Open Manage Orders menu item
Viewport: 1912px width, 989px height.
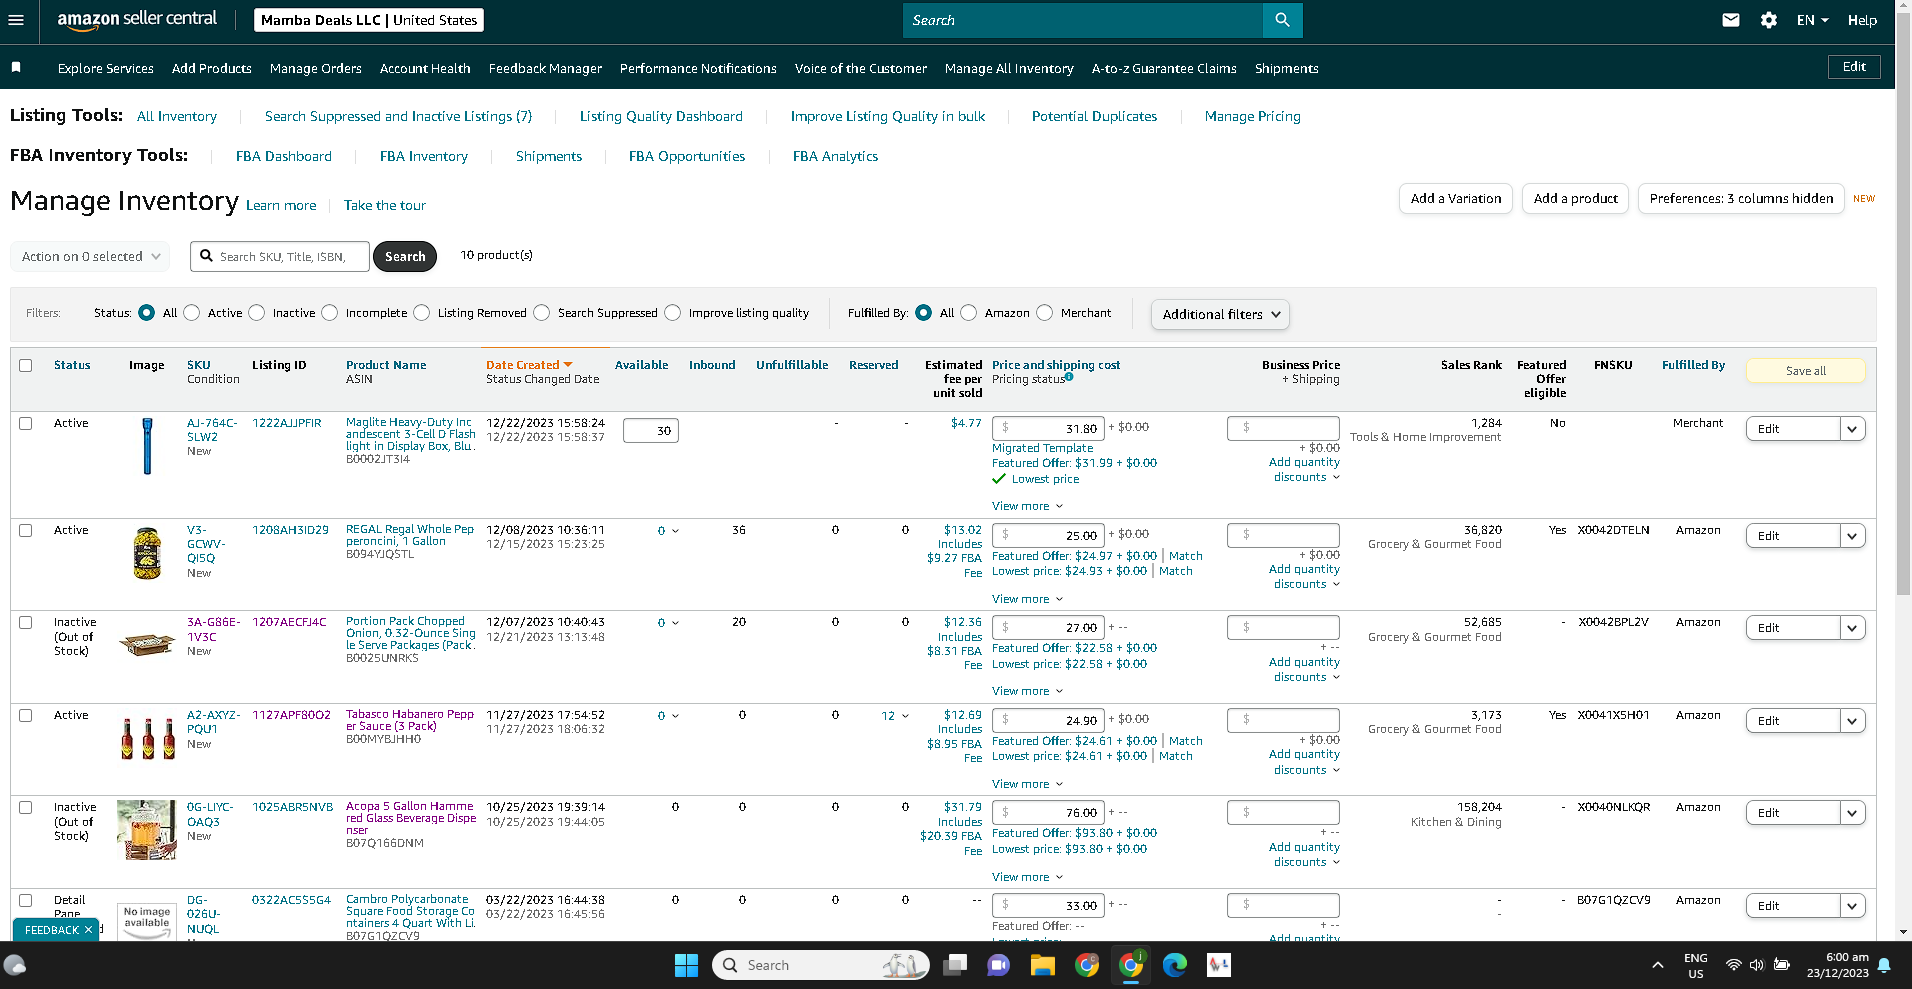point(316,68)
